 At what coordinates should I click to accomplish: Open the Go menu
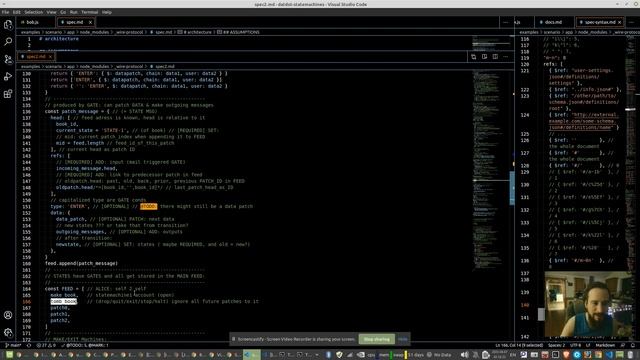63,12
